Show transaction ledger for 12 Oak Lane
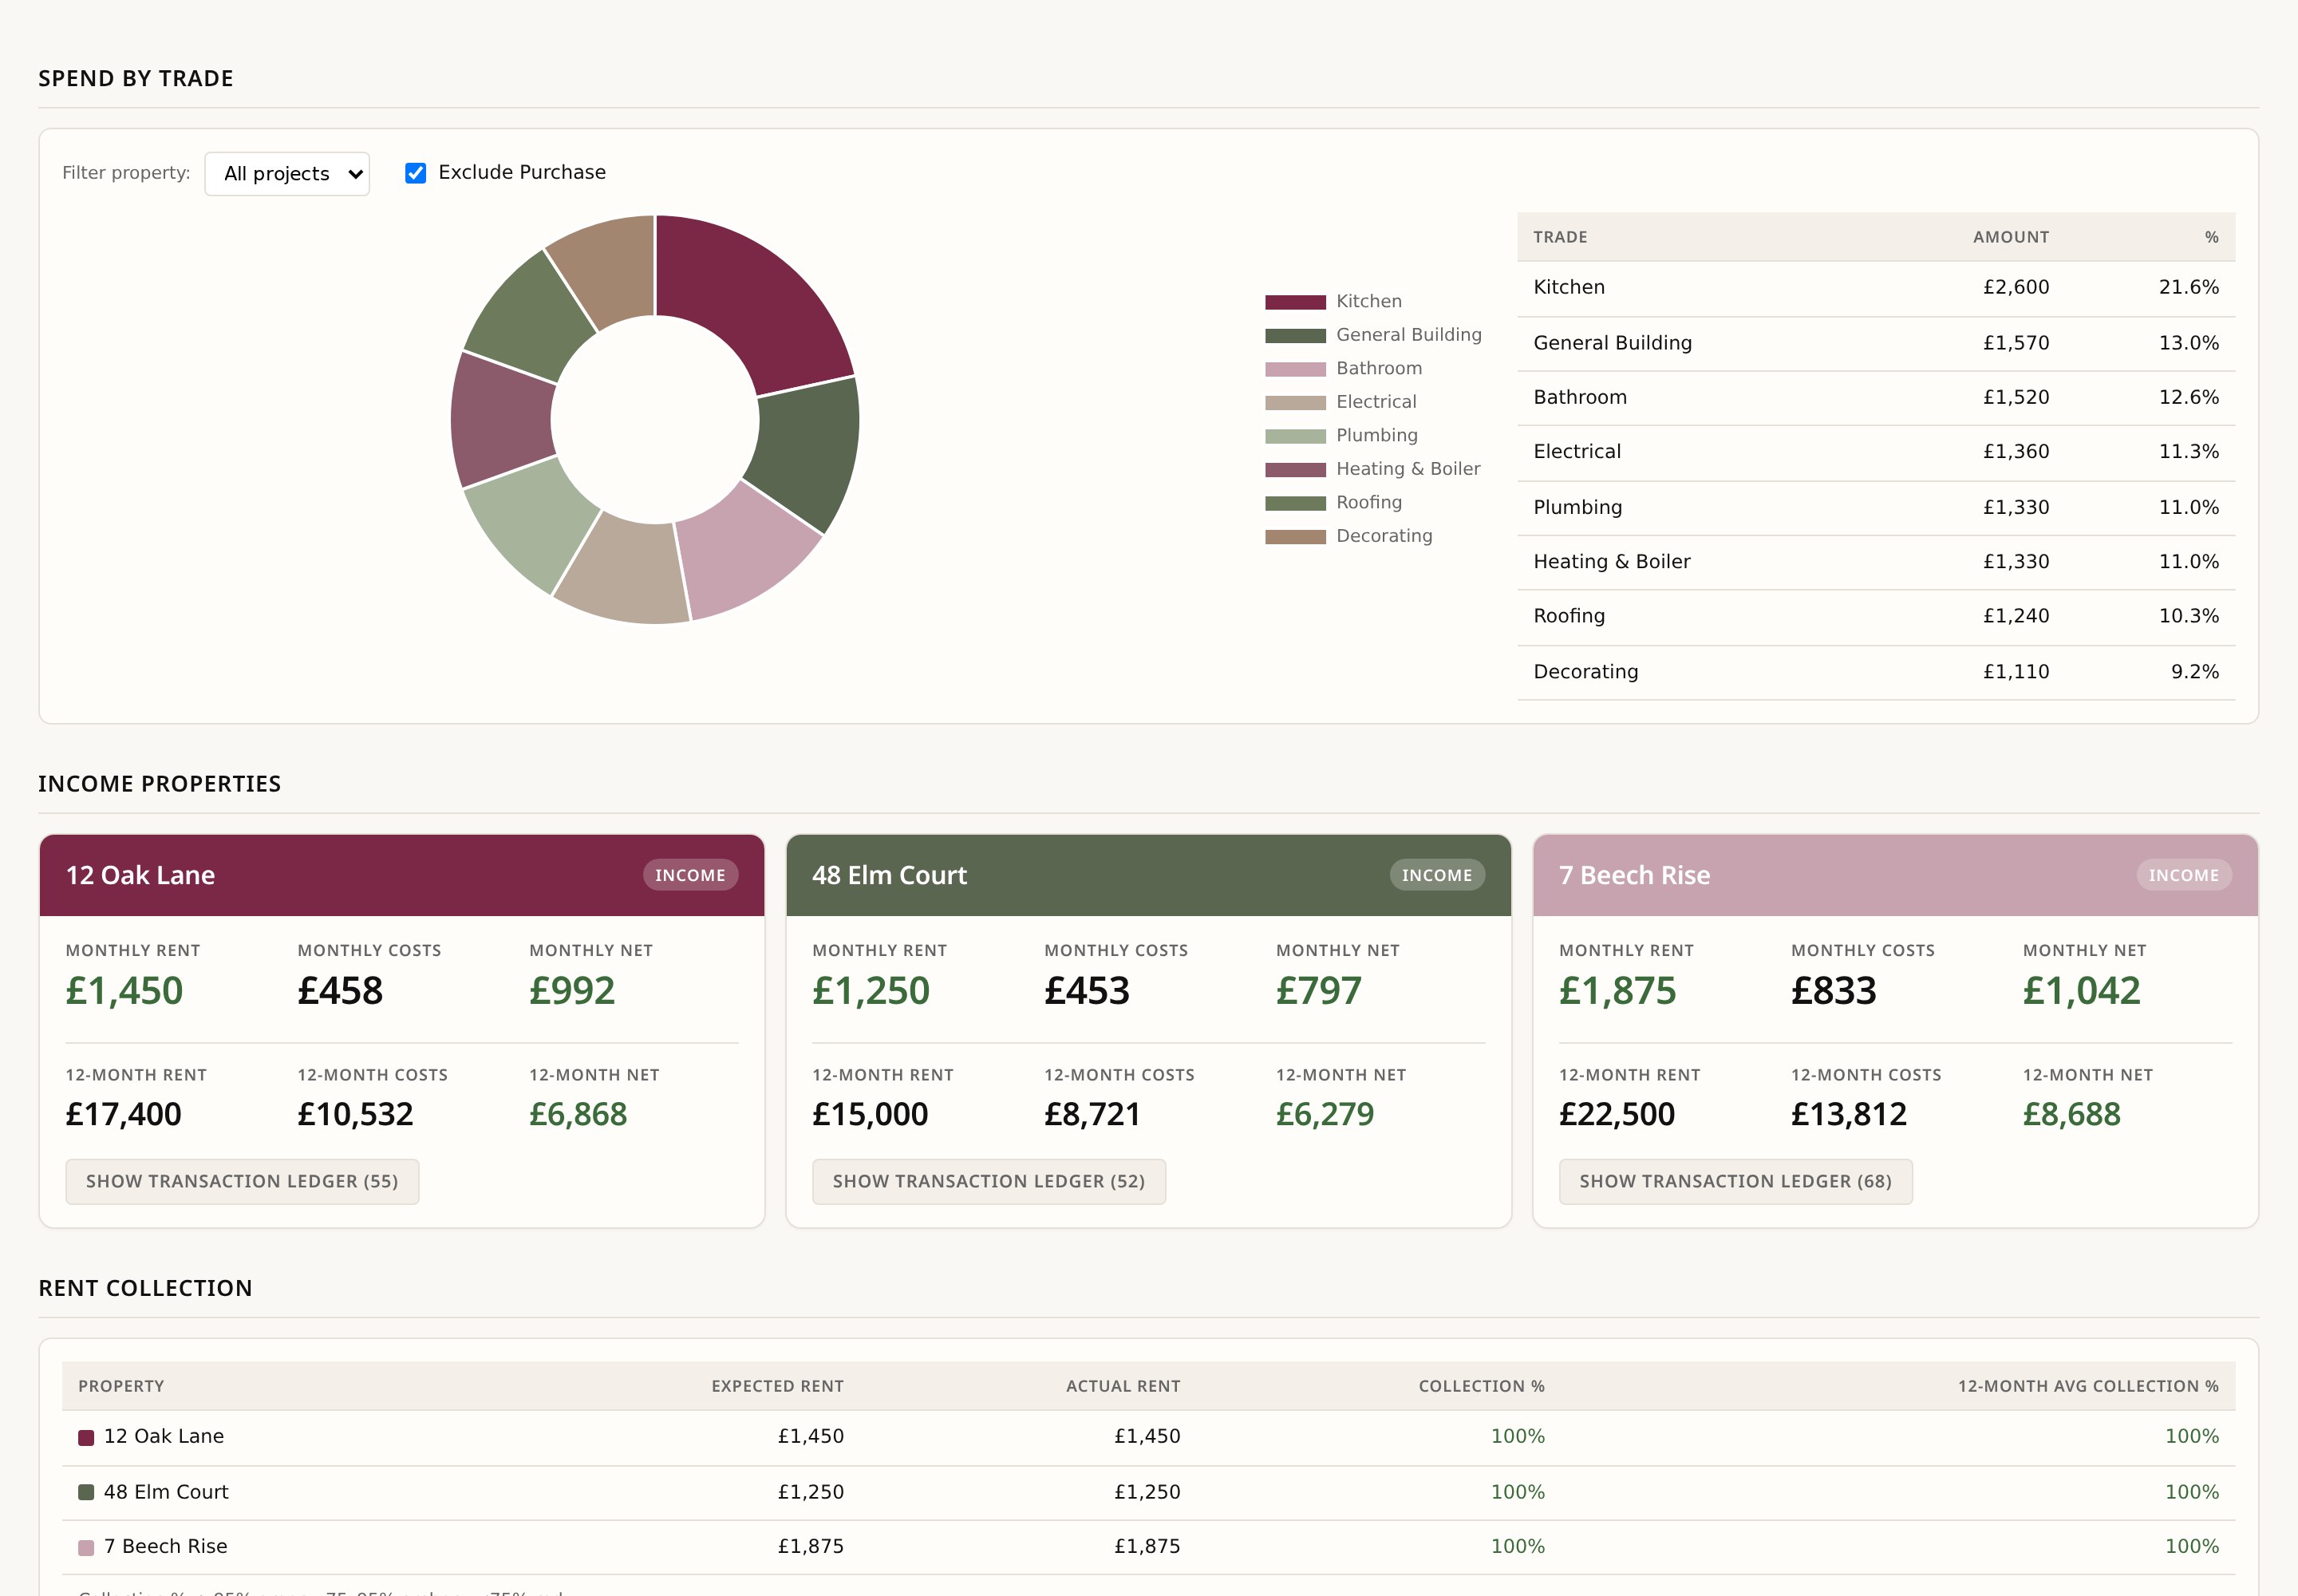2298x1596 pixels. click(242, 1181)
